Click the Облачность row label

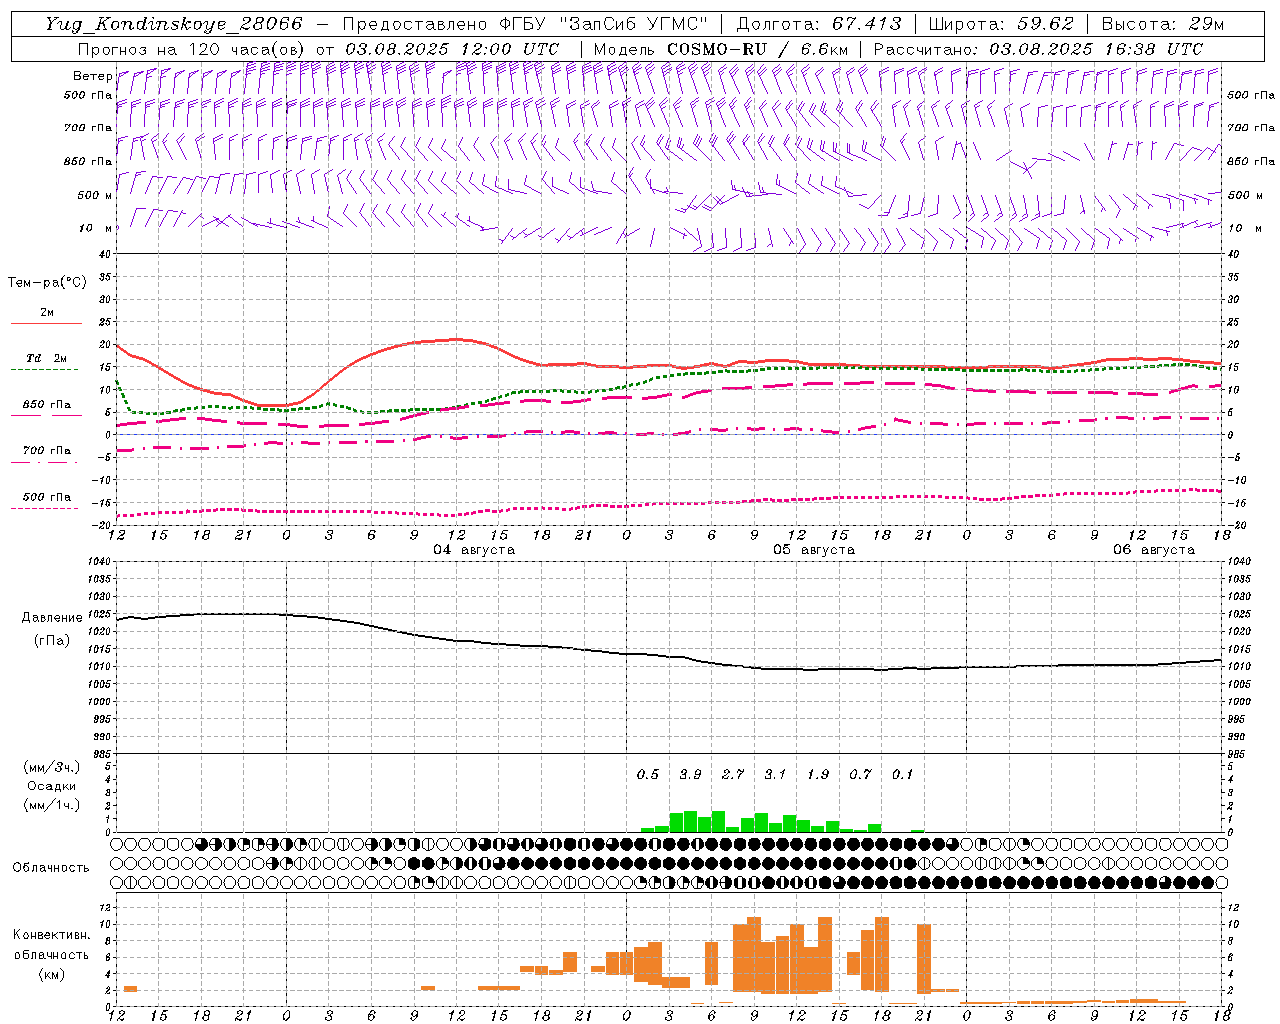click(x=51, y=868)
